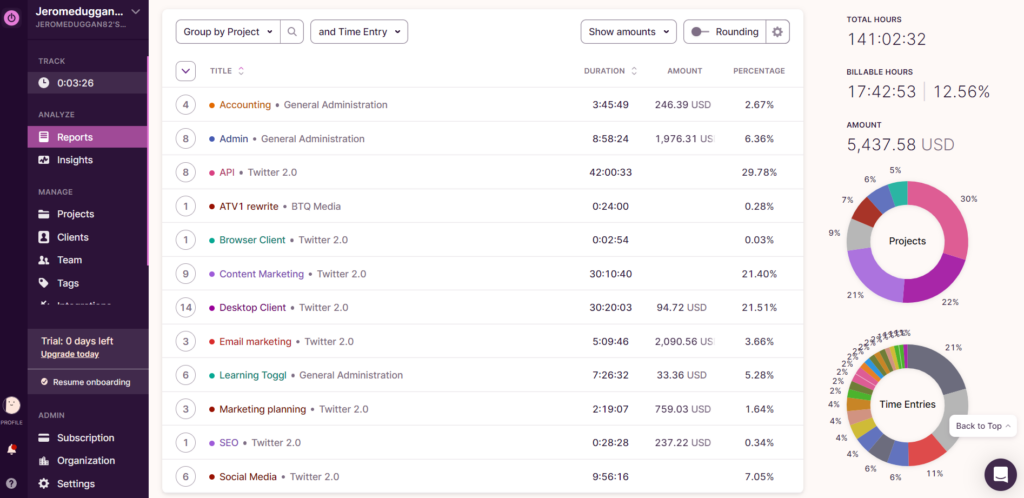The height and width of the screenshot is (498, 1024).
Task: Click the profile avatar icon
Action: tap(12, 405)
